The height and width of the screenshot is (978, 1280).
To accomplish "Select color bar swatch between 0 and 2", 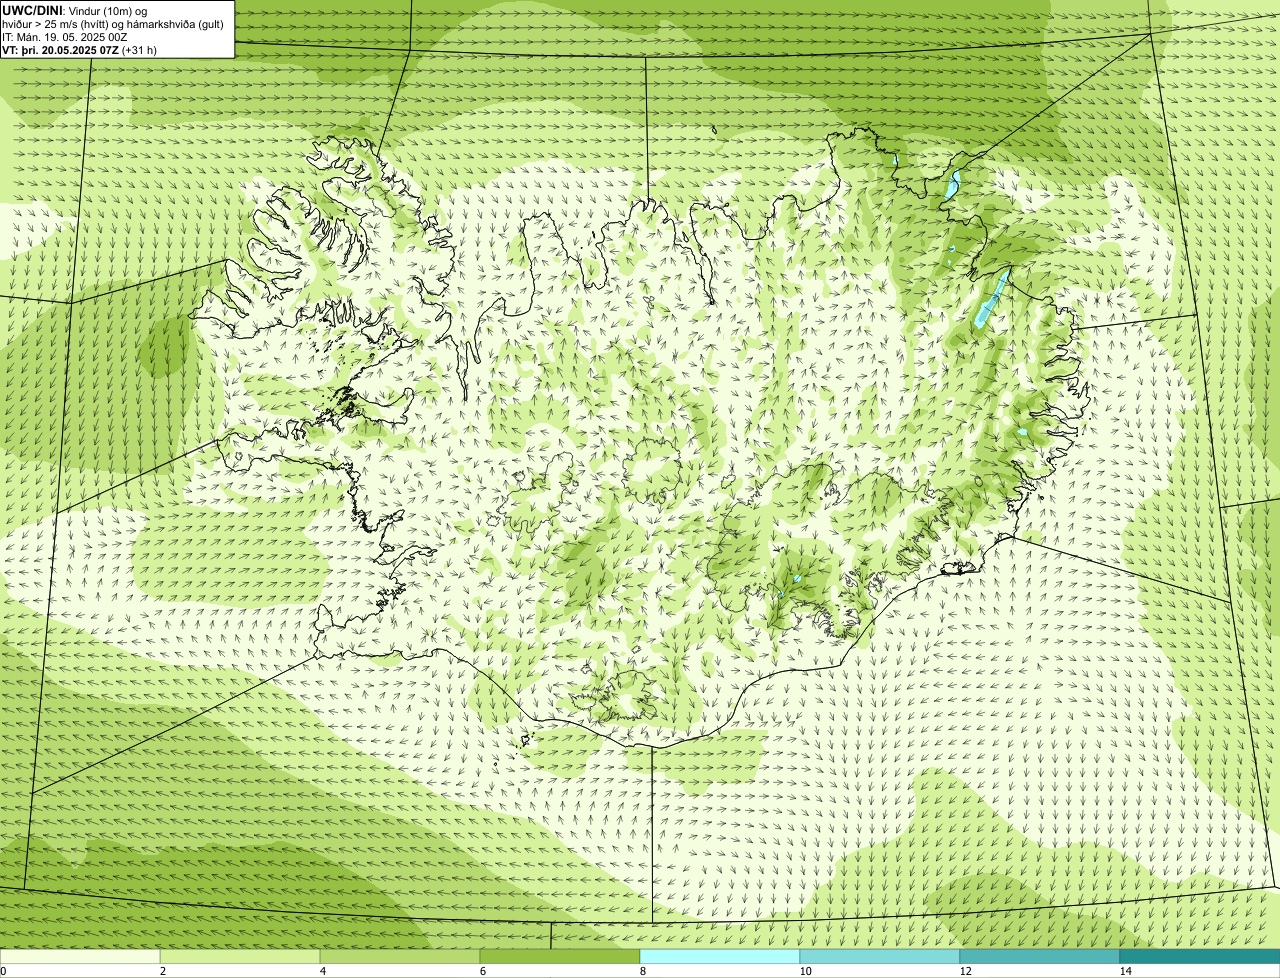I will point(80,956).
